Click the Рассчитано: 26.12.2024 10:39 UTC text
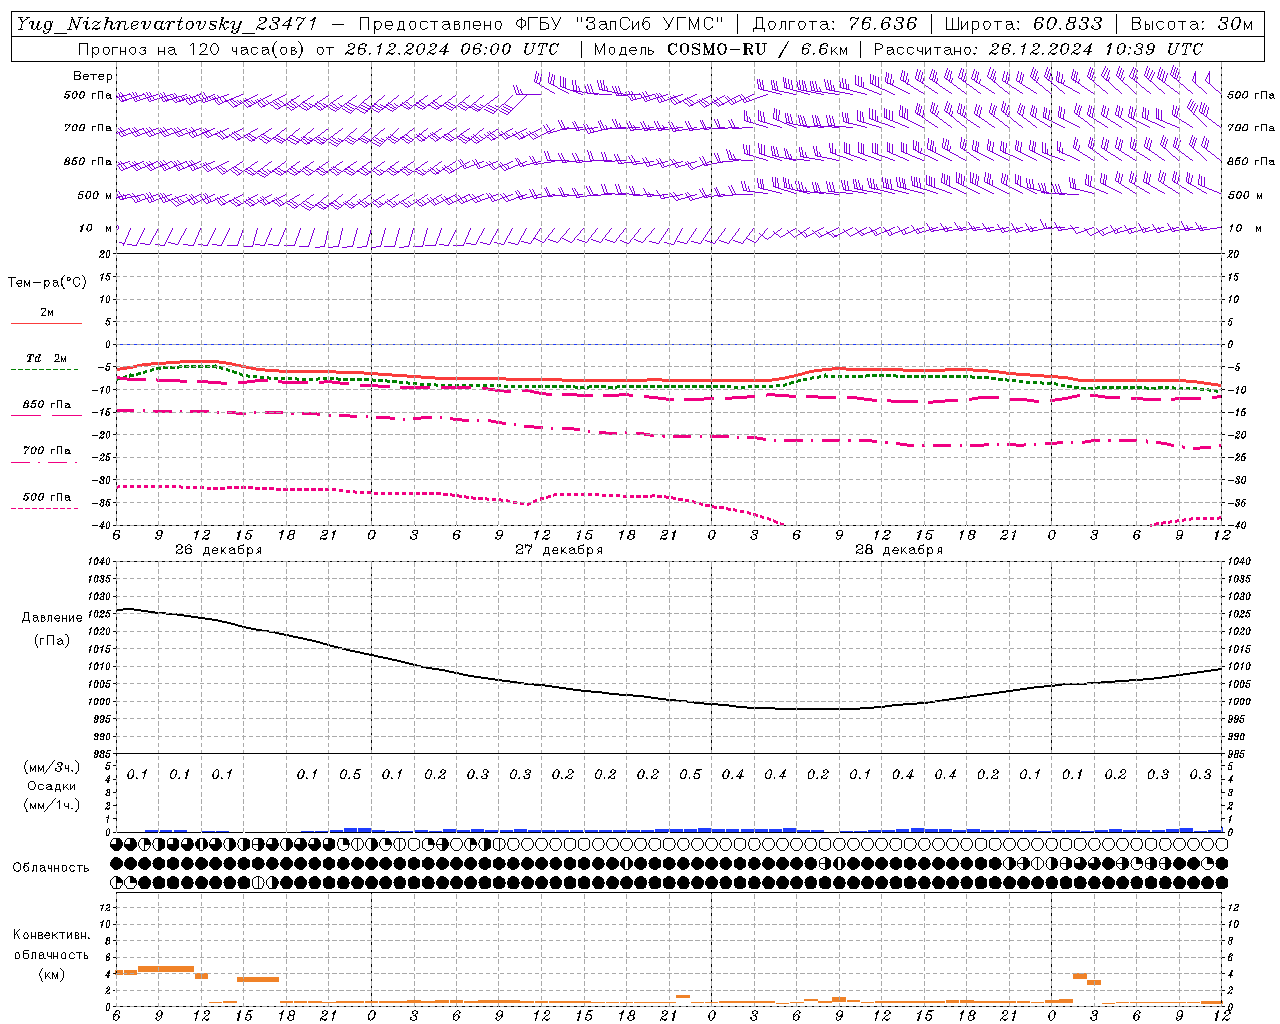Image resolution: width=1280 pixels, height=1024 pixels. [x=1038, y=49]
